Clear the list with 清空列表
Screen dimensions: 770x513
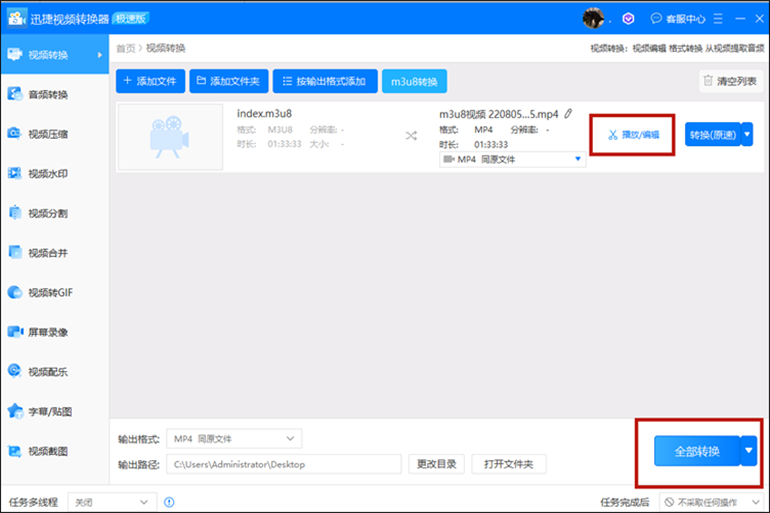(x=731, y=81)
